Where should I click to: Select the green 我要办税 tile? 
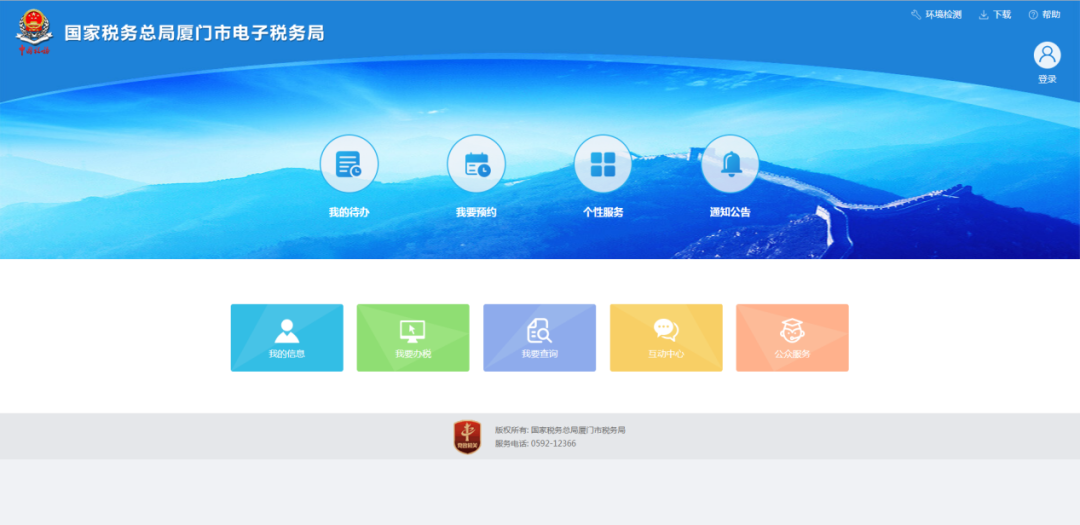[x=413, y=338]
